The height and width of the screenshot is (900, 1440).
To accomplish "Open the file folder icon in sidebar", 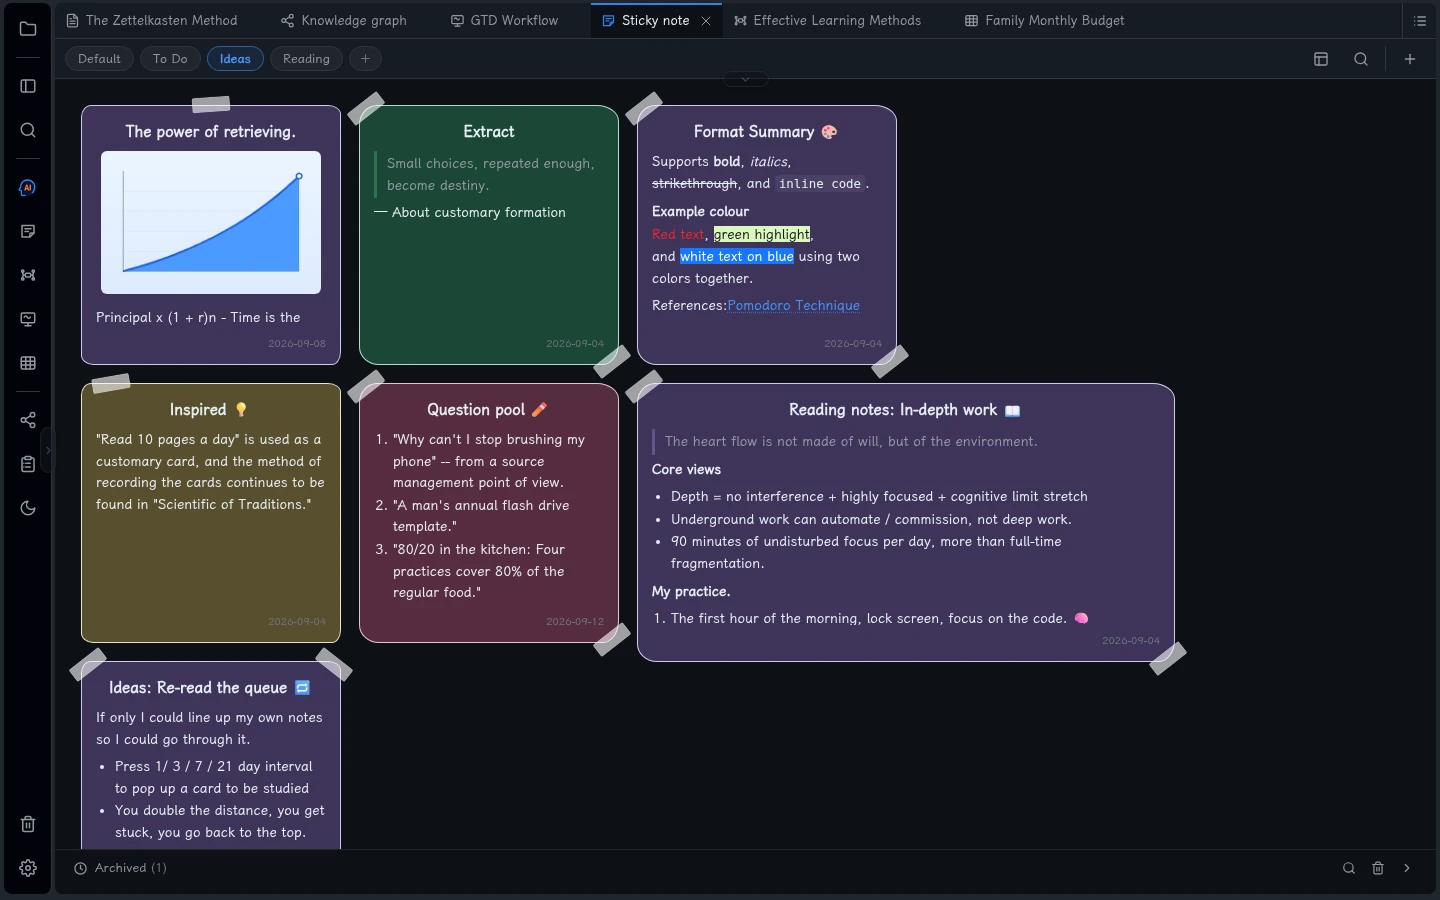I will [28, 29].
